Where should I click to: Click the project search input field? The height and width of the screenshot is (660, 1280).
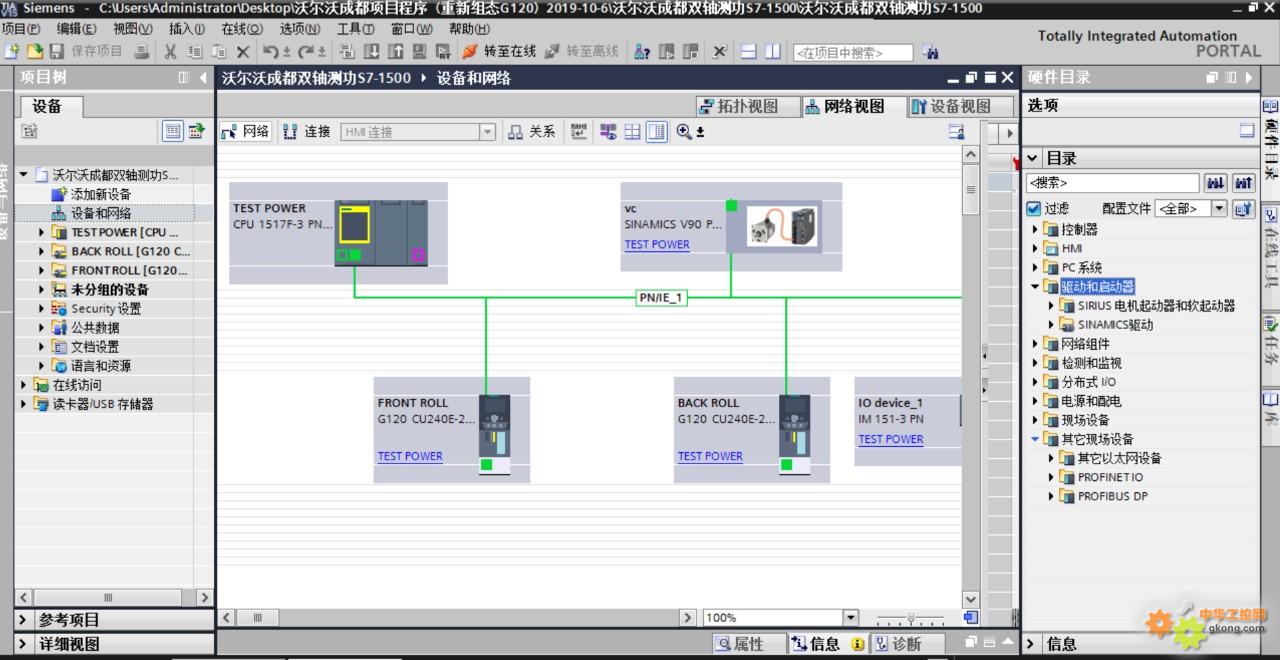click(853, 52)
